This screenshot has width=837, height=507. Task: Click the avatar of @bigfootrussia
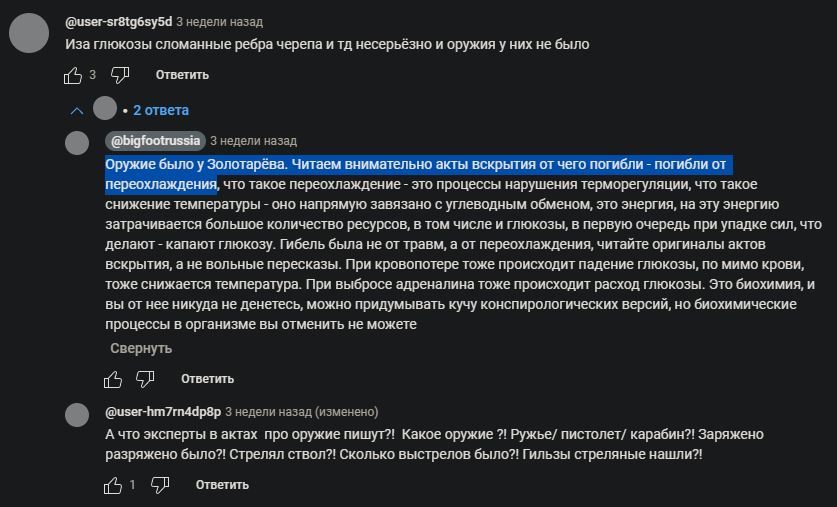tap(77, 143)
